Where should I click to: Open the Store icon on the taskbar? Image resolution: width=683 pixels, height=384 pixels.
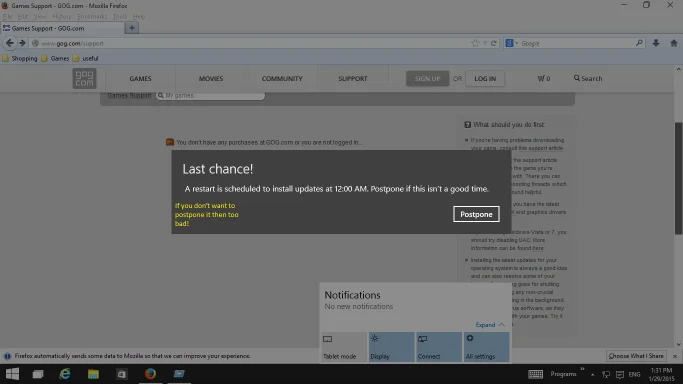pos(122,374)
